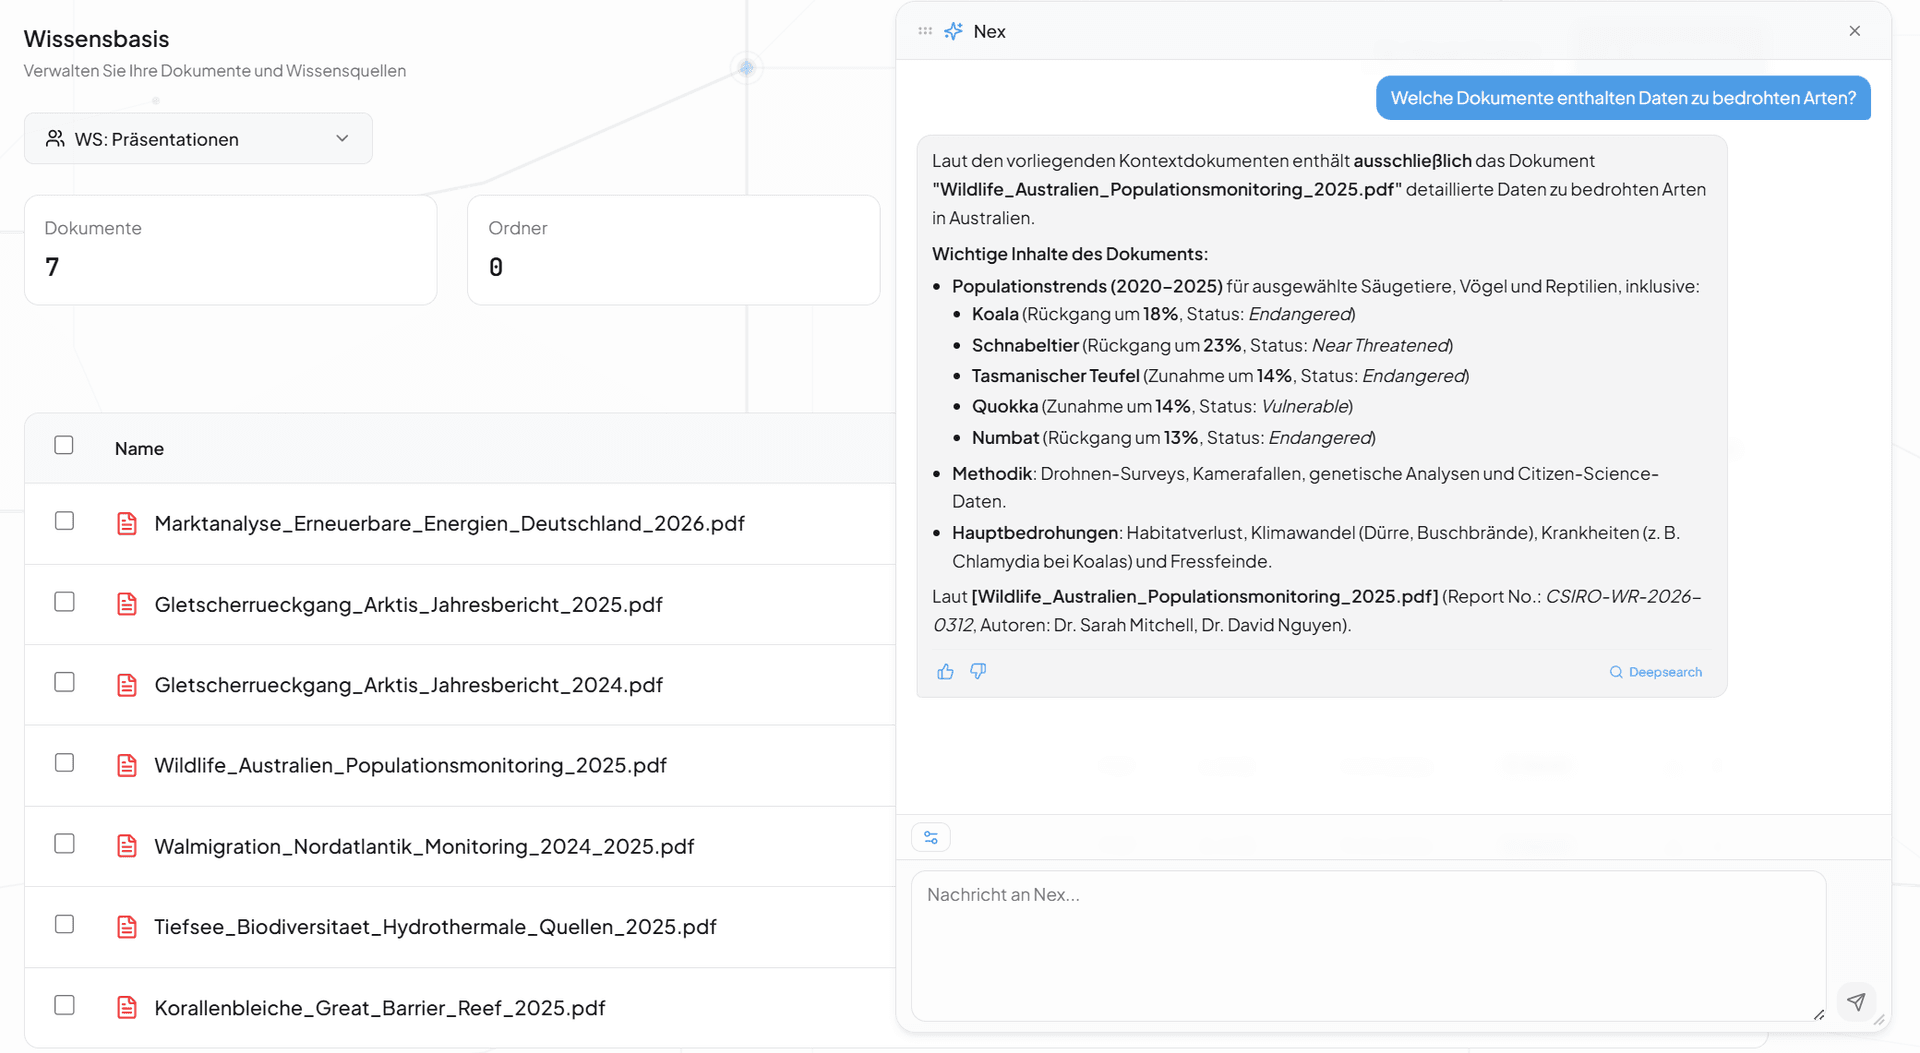Open the chat settings sliders icon
The height and width of the screenshot is (1053, 1920).
pyautogui.click(x=931, y=837)
